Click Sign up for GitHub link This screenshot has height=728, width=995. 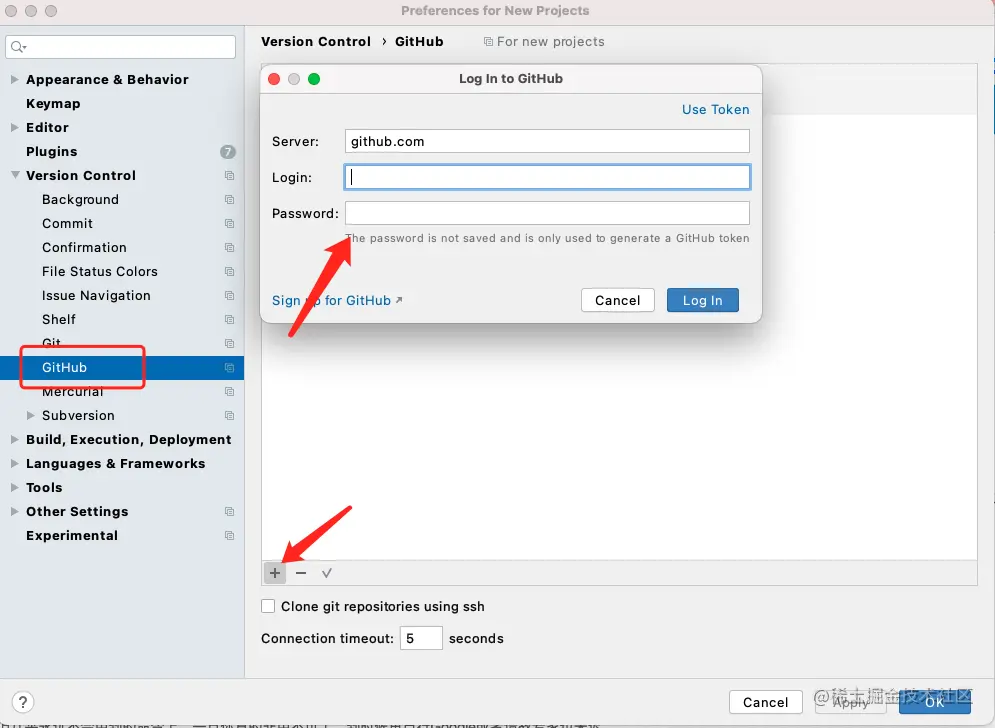point(337,300)
